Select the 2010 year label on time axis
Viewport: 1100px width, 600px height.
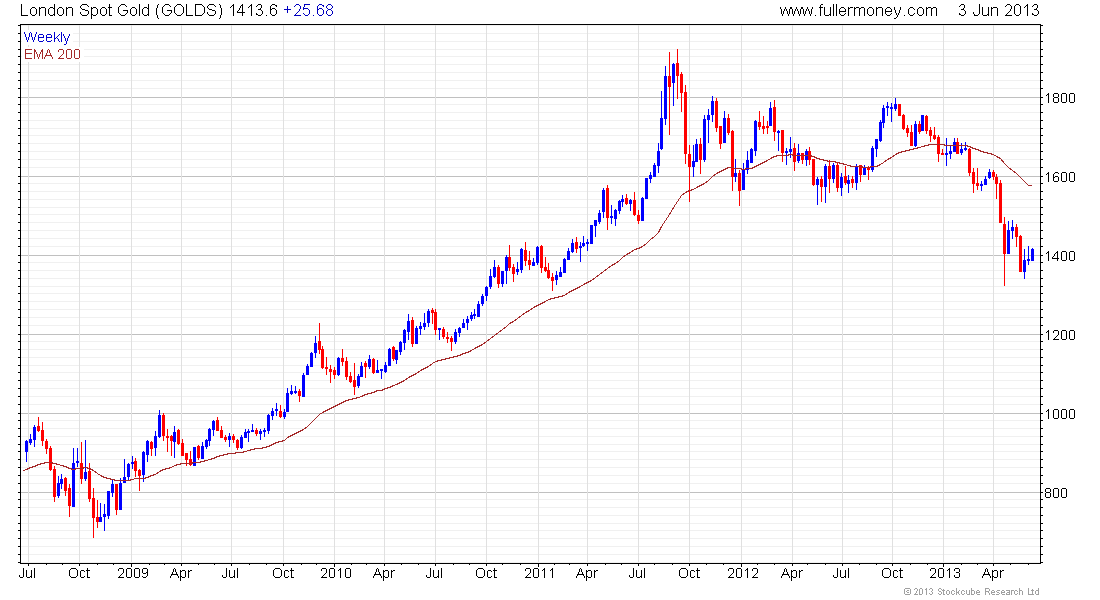335,573
